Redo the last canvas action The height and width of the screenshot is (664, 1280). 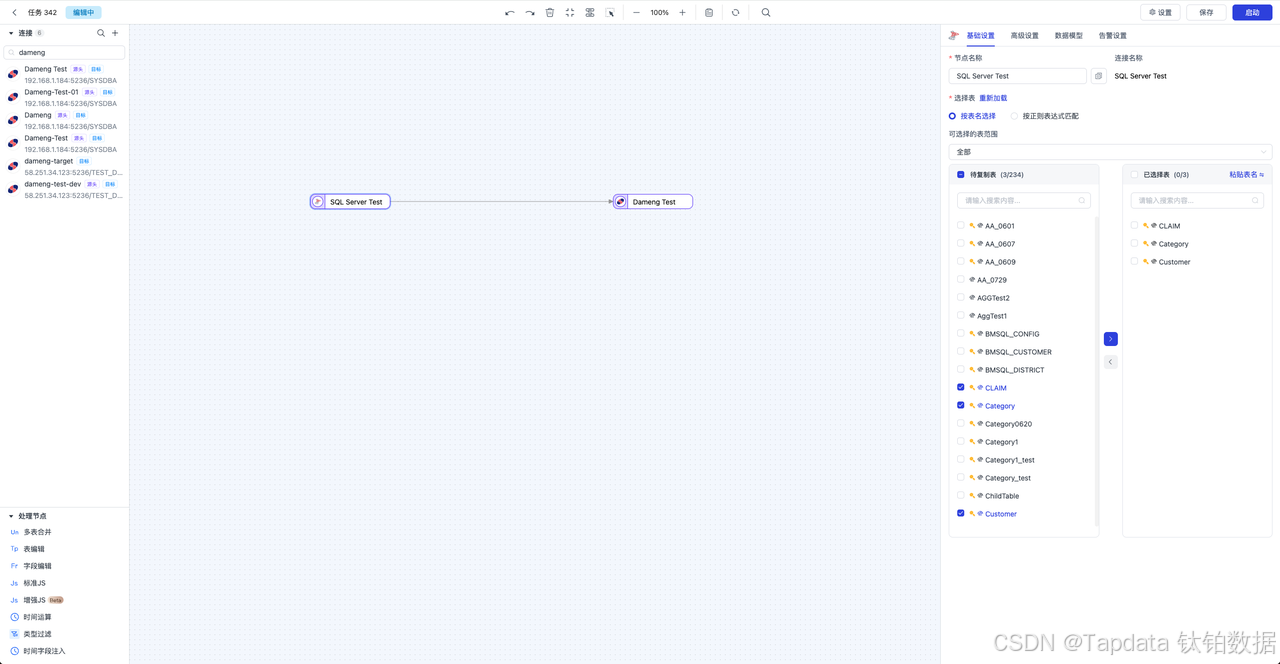pyautogui.click(x=530, y=13)
